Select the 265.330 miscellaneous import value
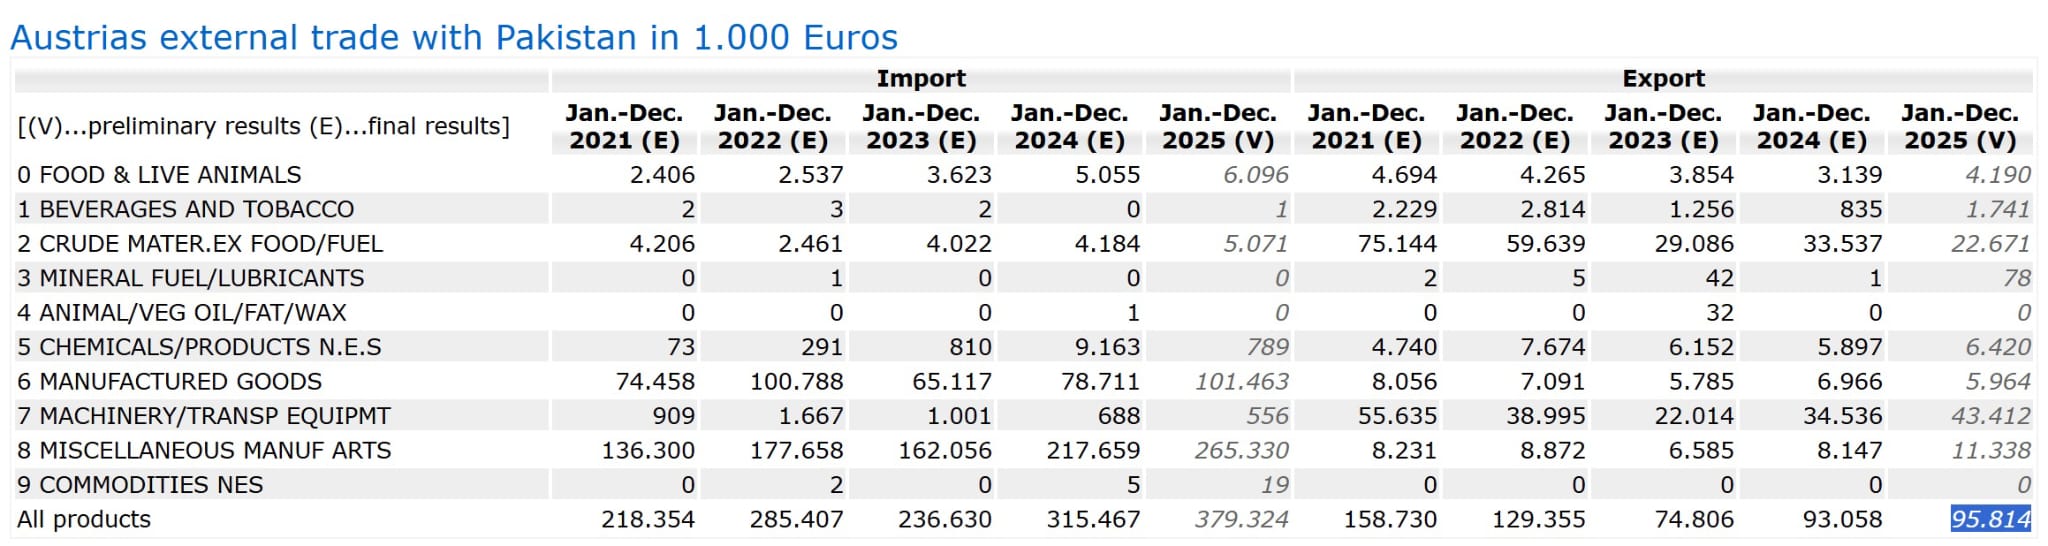Viewport: 2048px width, 546px height. pos(1241,450)
